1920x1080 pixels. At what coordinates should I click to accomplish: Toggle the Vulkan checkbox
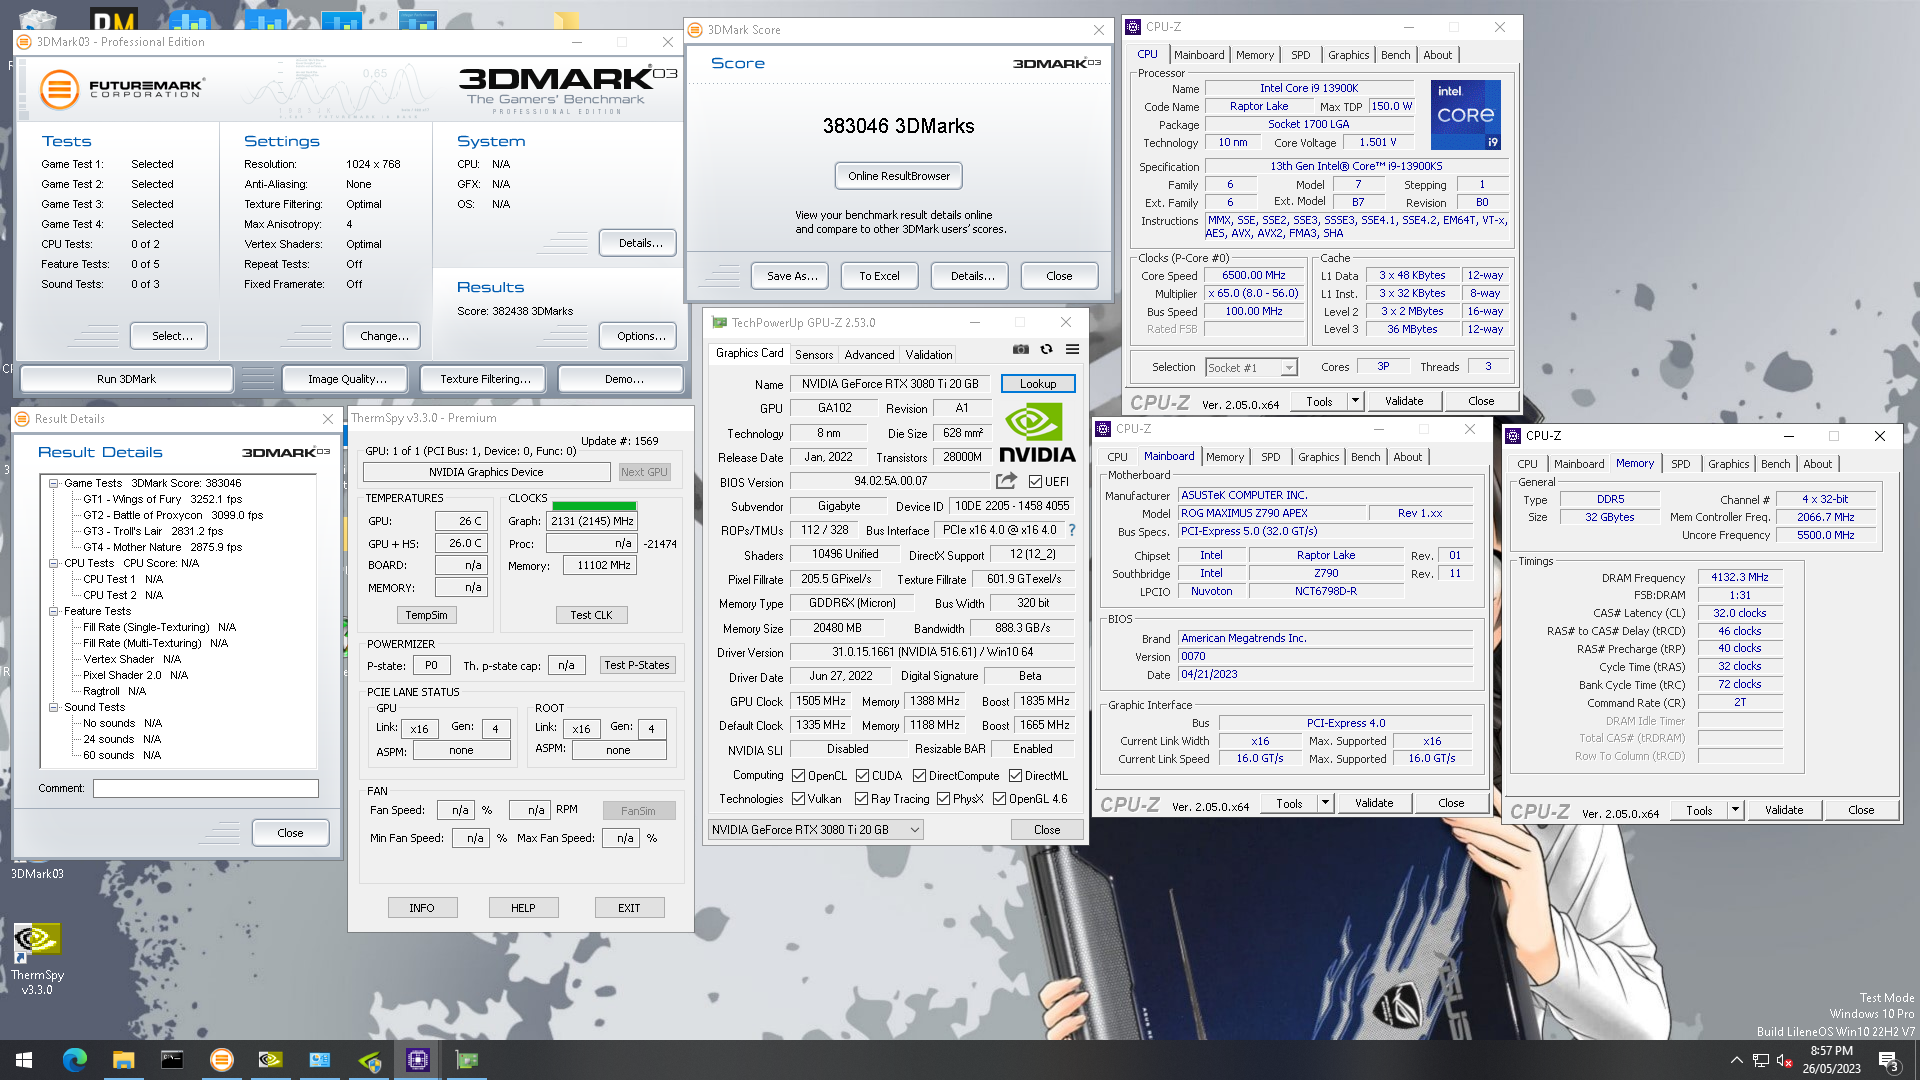pyautogui.click(x=798, y=798)
